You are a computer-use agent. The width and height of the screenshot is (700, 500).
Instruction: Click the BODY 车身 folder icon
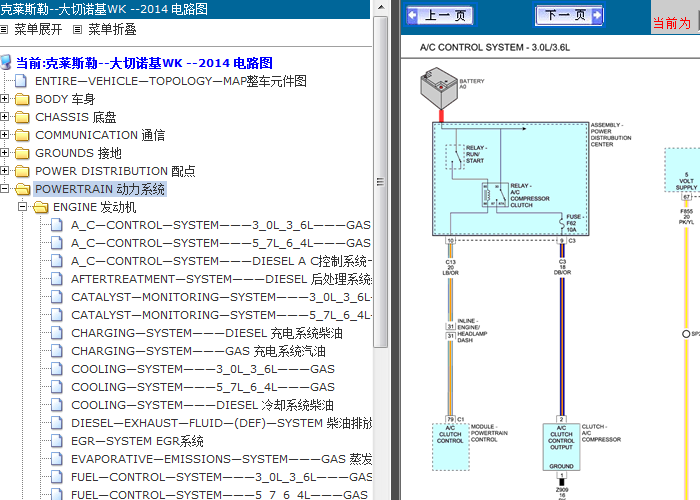tap(22, 99)
